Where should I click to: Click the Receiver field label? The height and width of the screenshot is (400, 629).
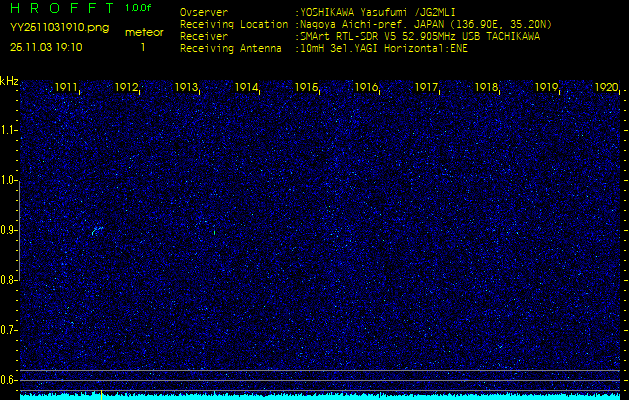204,37
